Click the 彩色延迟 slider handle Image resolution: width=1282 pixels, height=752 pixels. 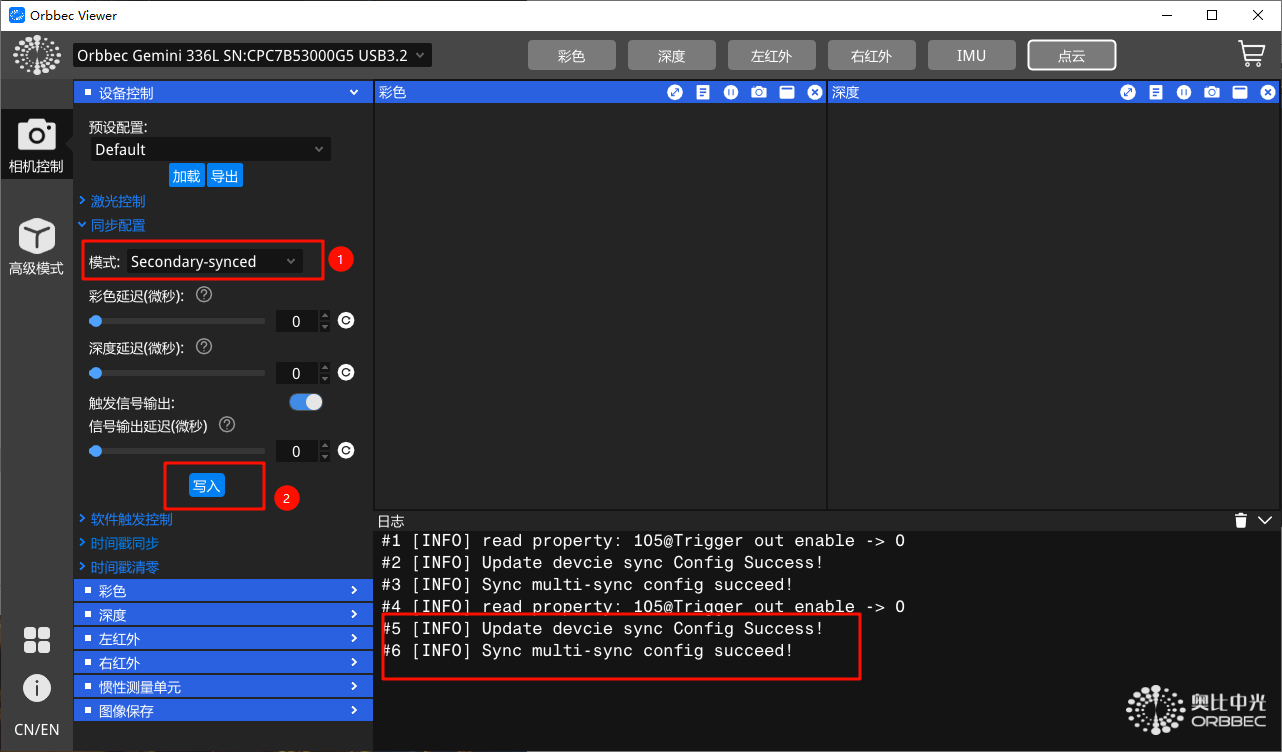(x=96, y=321)
